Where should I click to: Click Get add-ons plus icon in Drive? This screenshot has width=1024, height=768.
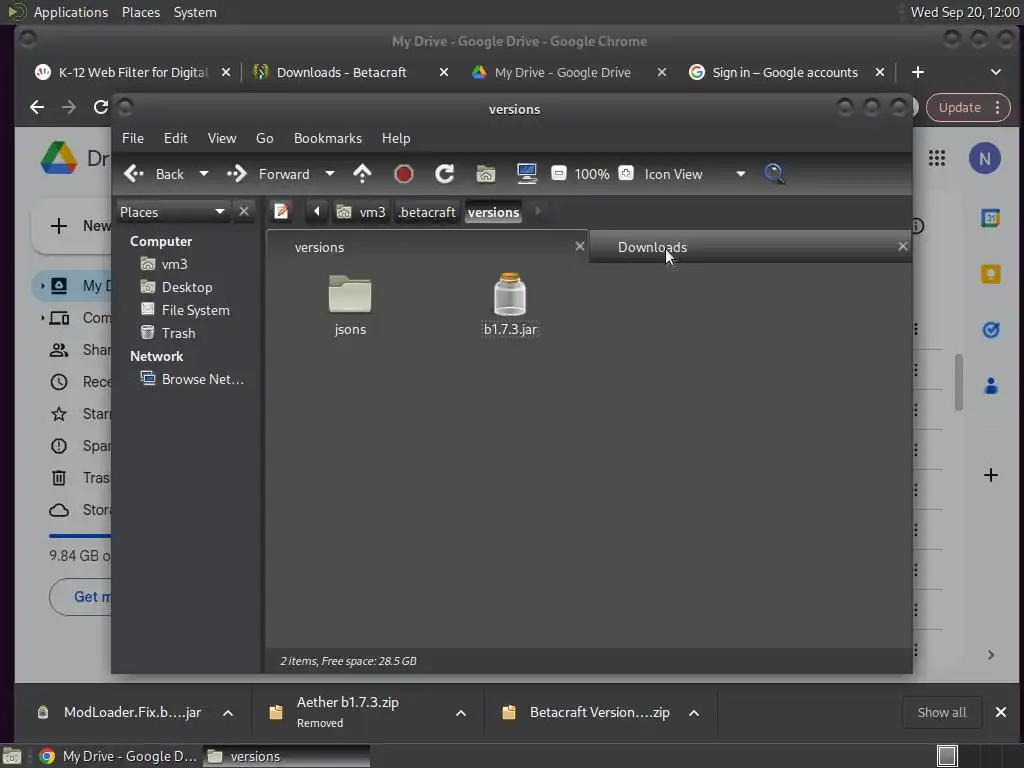pyautogui.click(x=991, y=475)
